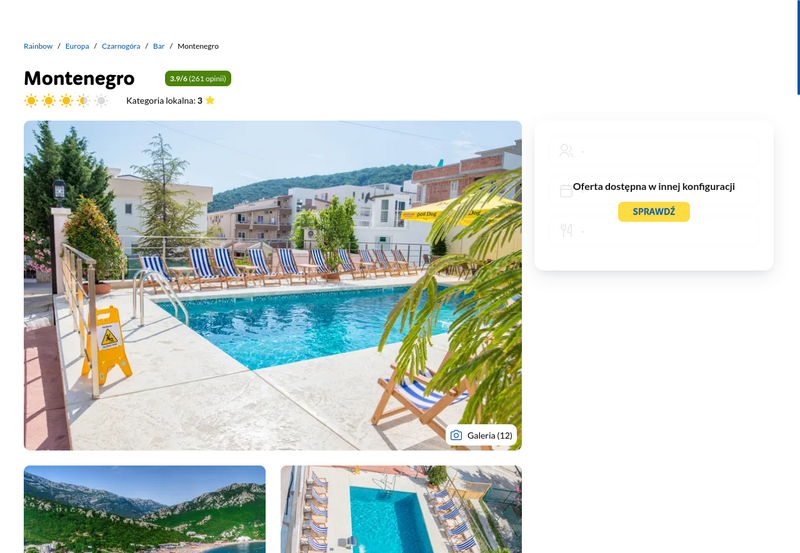Image resolution: width=800 pixels, height=553 pixels.
Task: Click the first sun rating icon
Action: pyautogui.click(x=31, y=100)
